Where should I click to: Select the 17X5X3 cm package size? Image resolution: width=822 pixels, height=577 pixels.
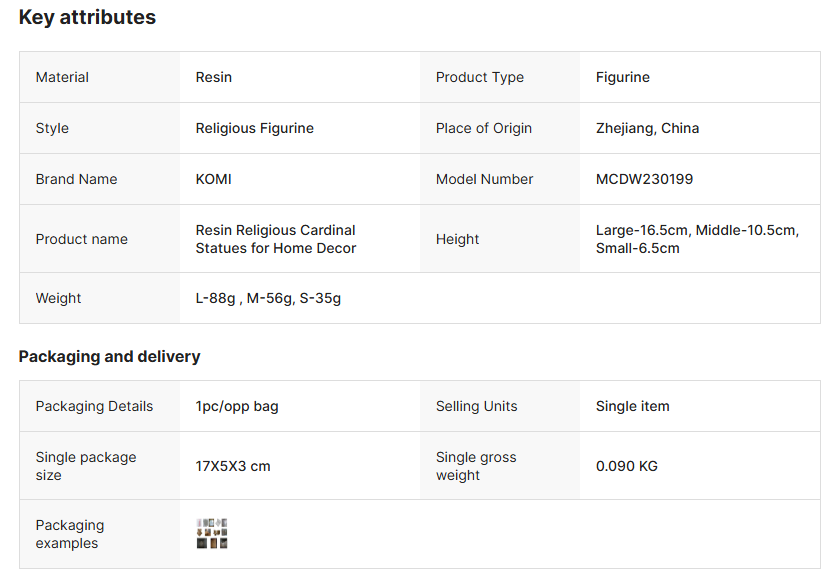(x=233, y=466)
